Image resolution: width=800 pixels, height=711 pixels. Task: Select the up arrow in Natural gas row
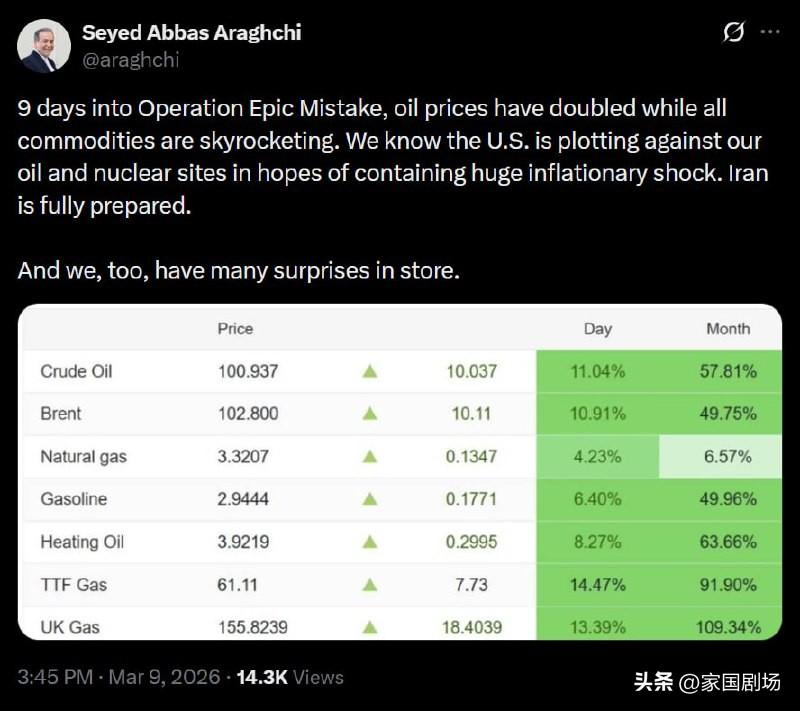[369, 457]
